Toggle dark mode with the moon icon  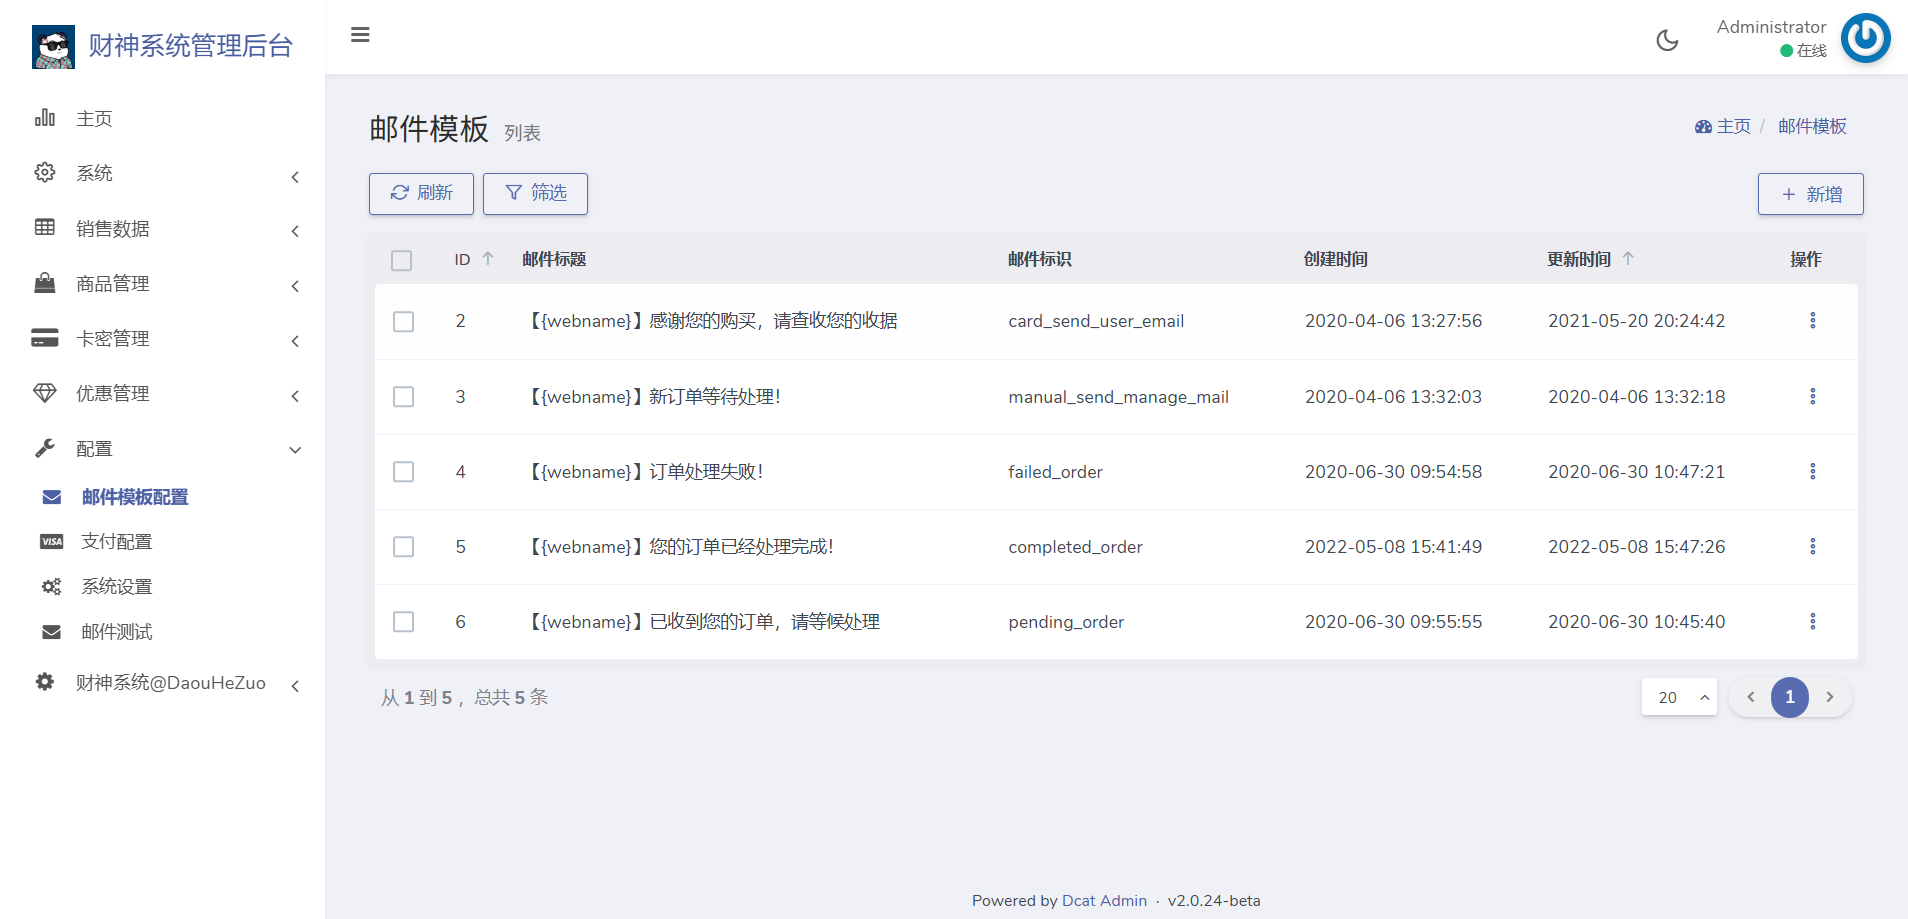tap(1667, 40)
